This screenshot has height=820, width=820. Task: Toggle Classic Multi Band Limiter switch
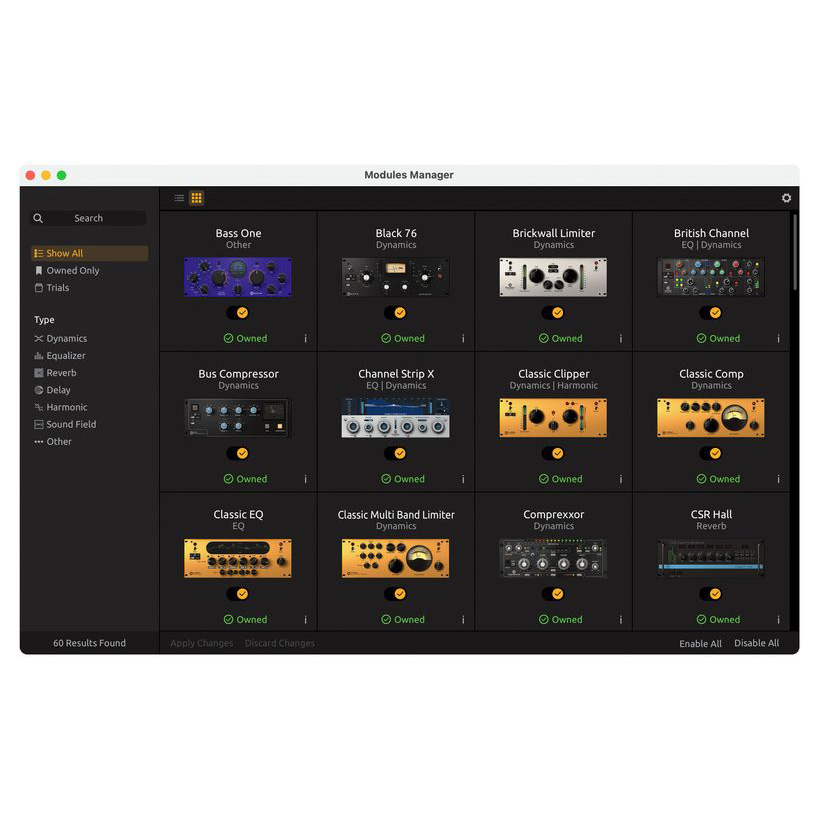[395, 594]
